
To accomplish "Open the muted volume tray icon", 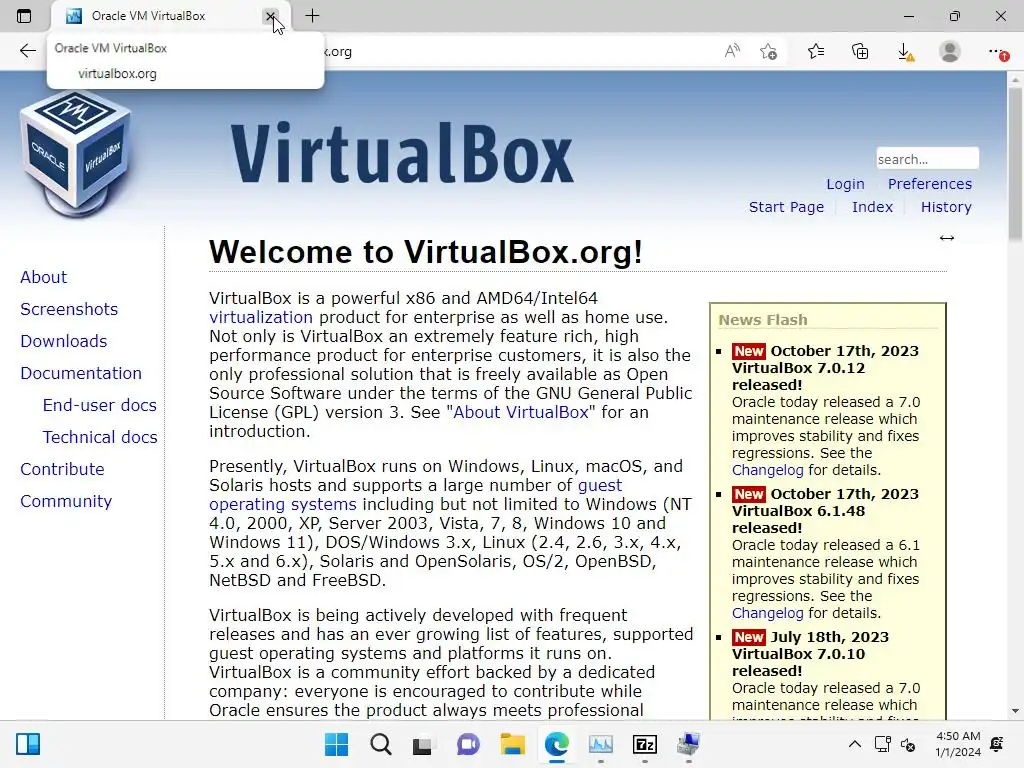I will [x=908, y=744].
